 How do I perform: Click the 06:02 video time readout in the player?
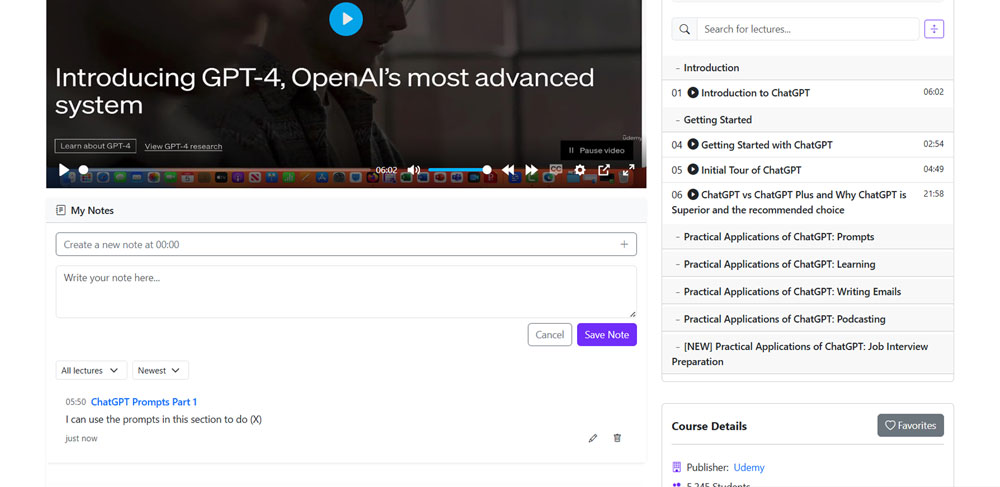(386, 170)
